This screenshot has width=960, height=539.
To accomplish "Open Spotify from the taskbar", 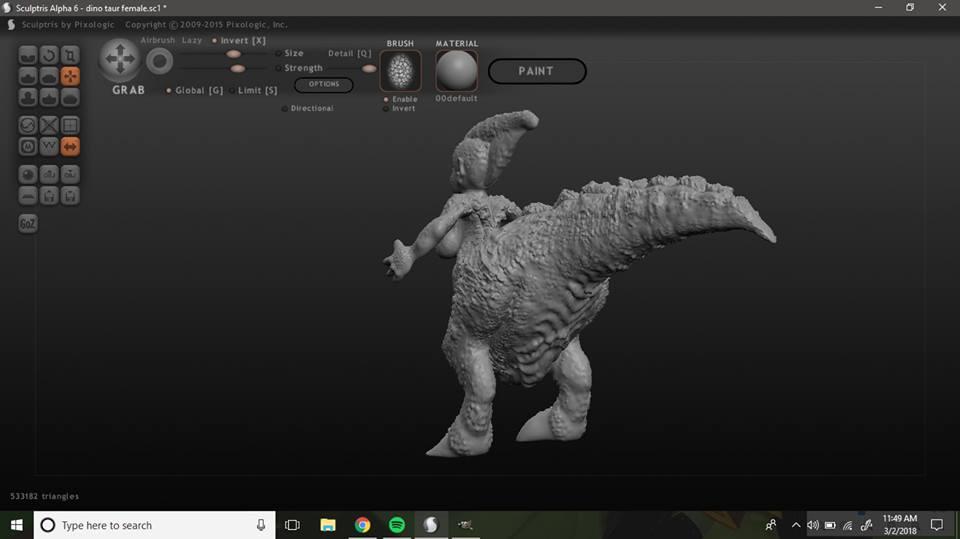I will 397,525.
